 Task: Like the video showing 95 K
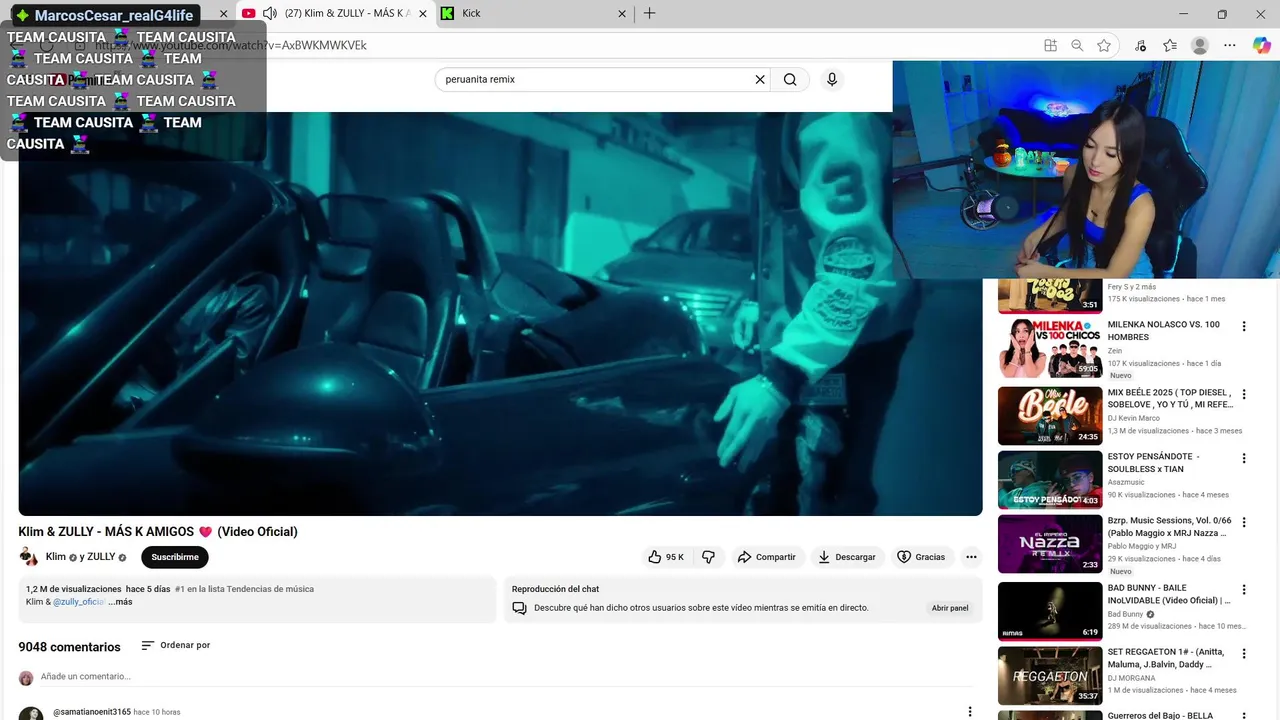click(x=666, y=557)
